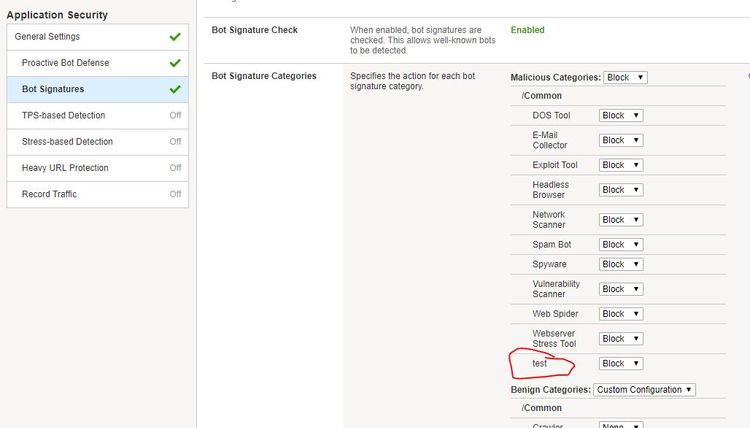The height and width of the screenshot is (428, 750).
Task: Click the Proactive Bot Defense checkmark icon
Action: (175, 63)
